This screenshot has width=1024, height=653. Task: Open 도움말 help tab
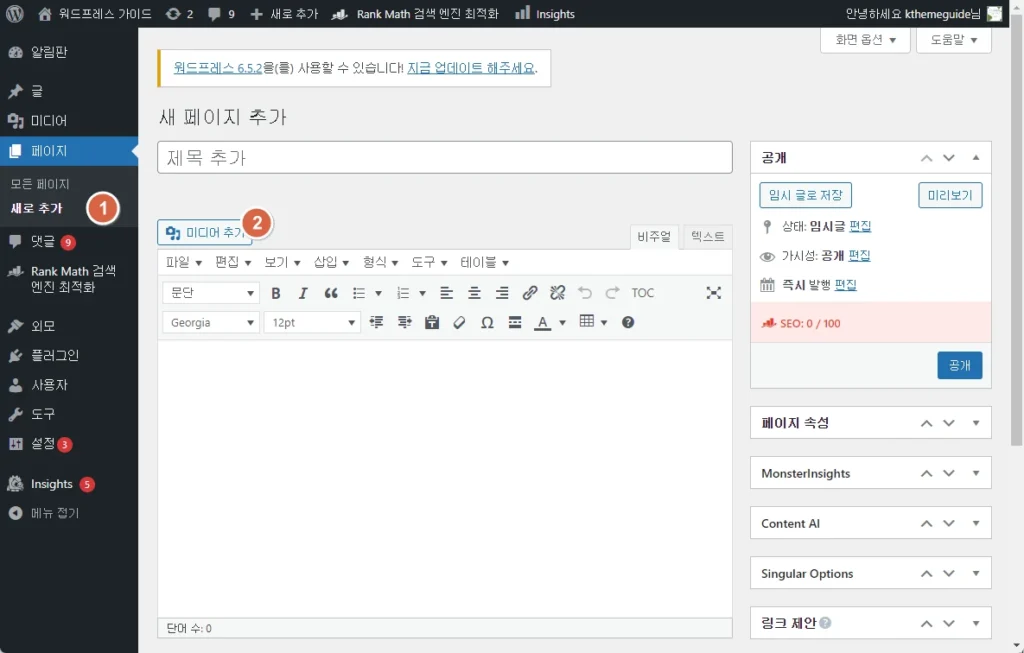[x=953, y=40]
